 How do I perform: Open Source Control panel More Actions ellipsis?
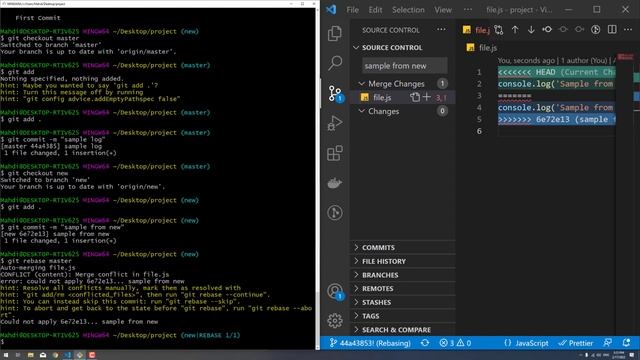click(x=441, y=30)
